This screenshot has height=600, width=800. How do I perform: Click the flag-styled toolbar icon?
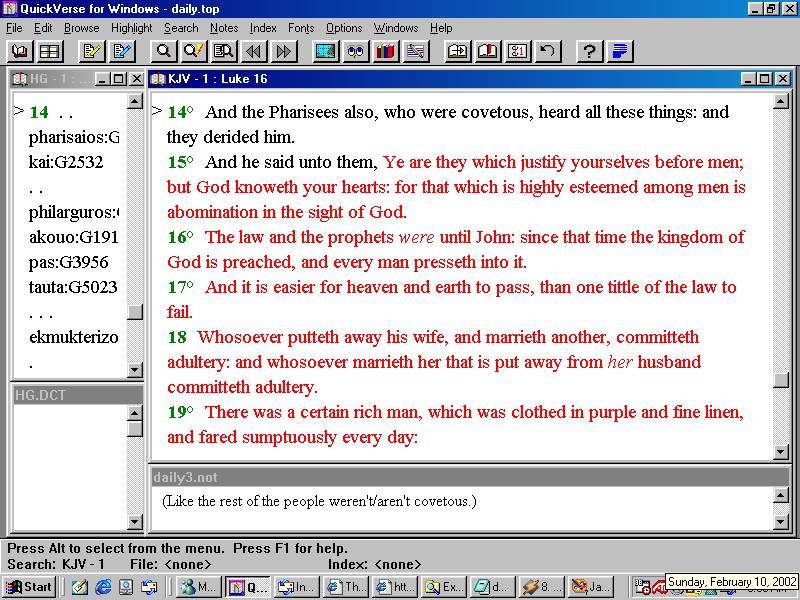(416, 51)
